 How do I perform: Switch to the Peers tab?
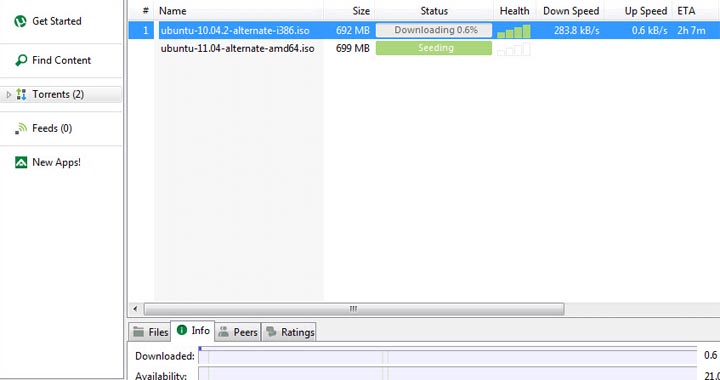pyautogui.click(x=238, y=332)
